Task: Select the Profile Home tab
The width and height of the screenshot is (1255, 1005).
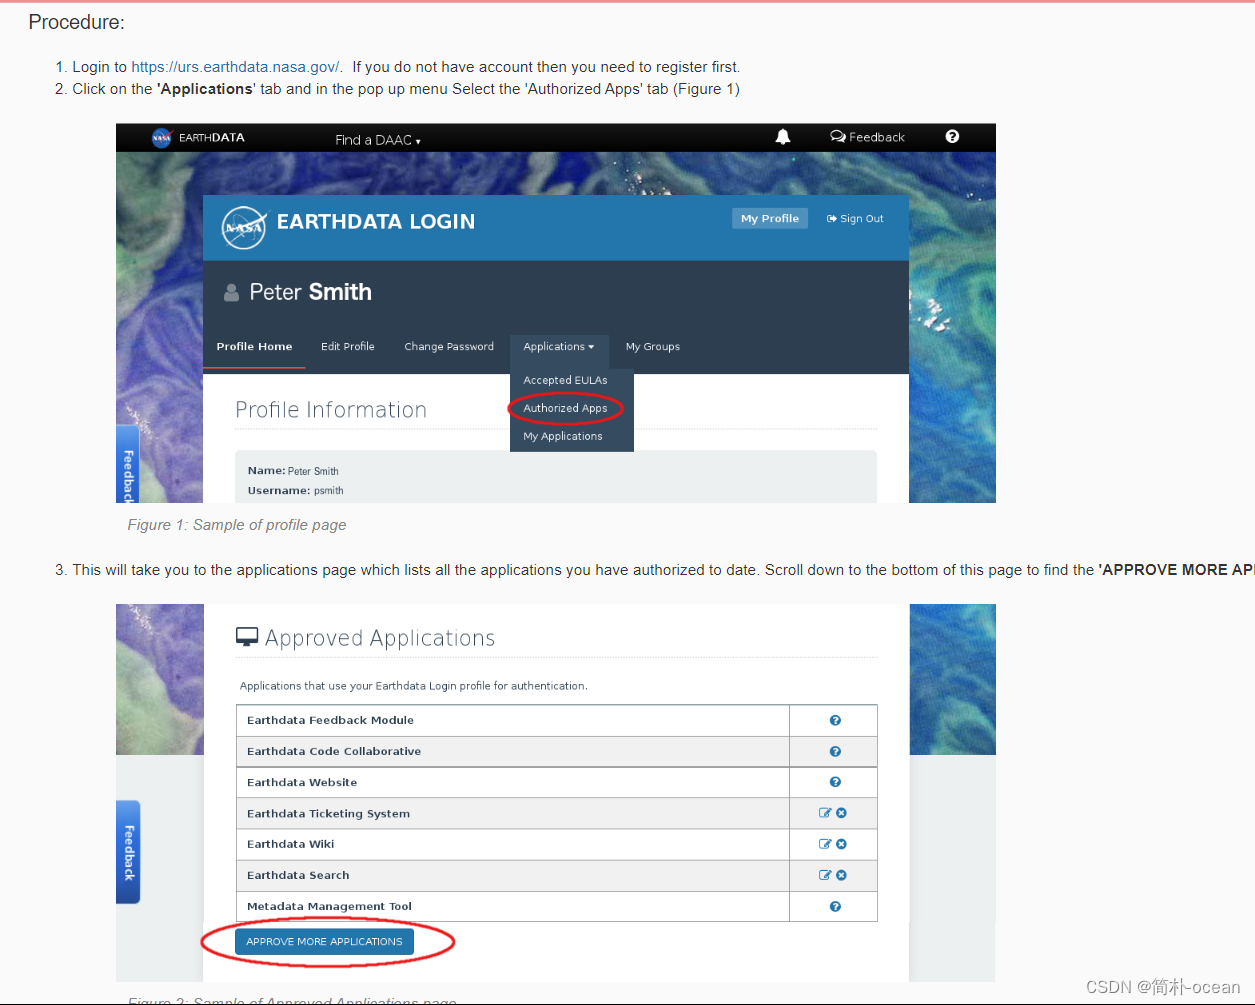Action: 254,346
